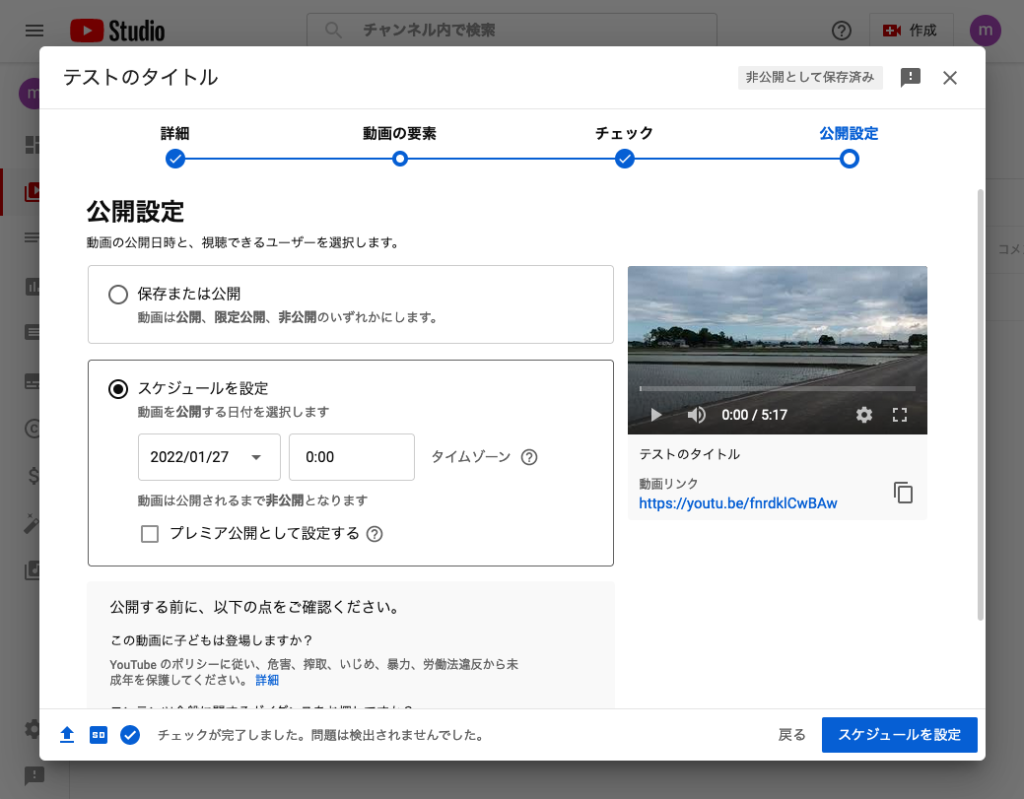
Task: Open the hamburger navigation menu
Action: [x=33, y=30]
